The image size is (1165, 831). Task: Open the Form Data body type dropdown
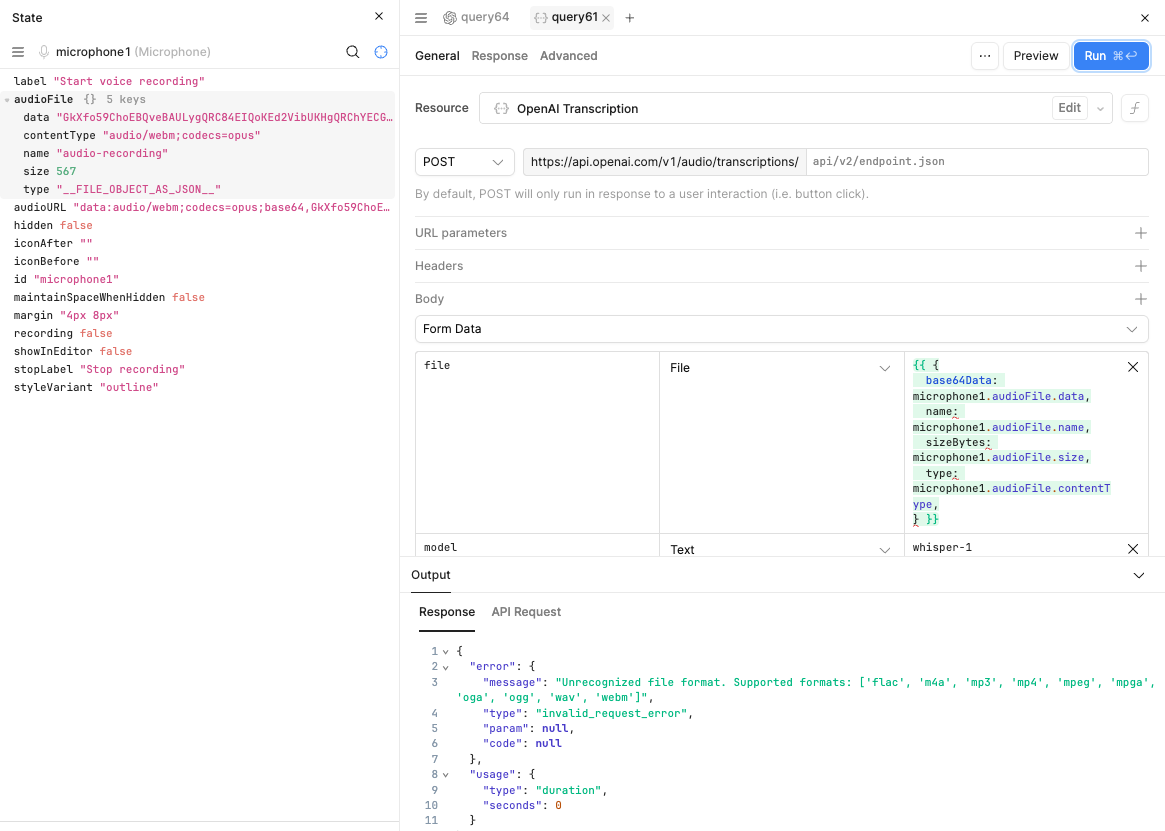(782, 329)
